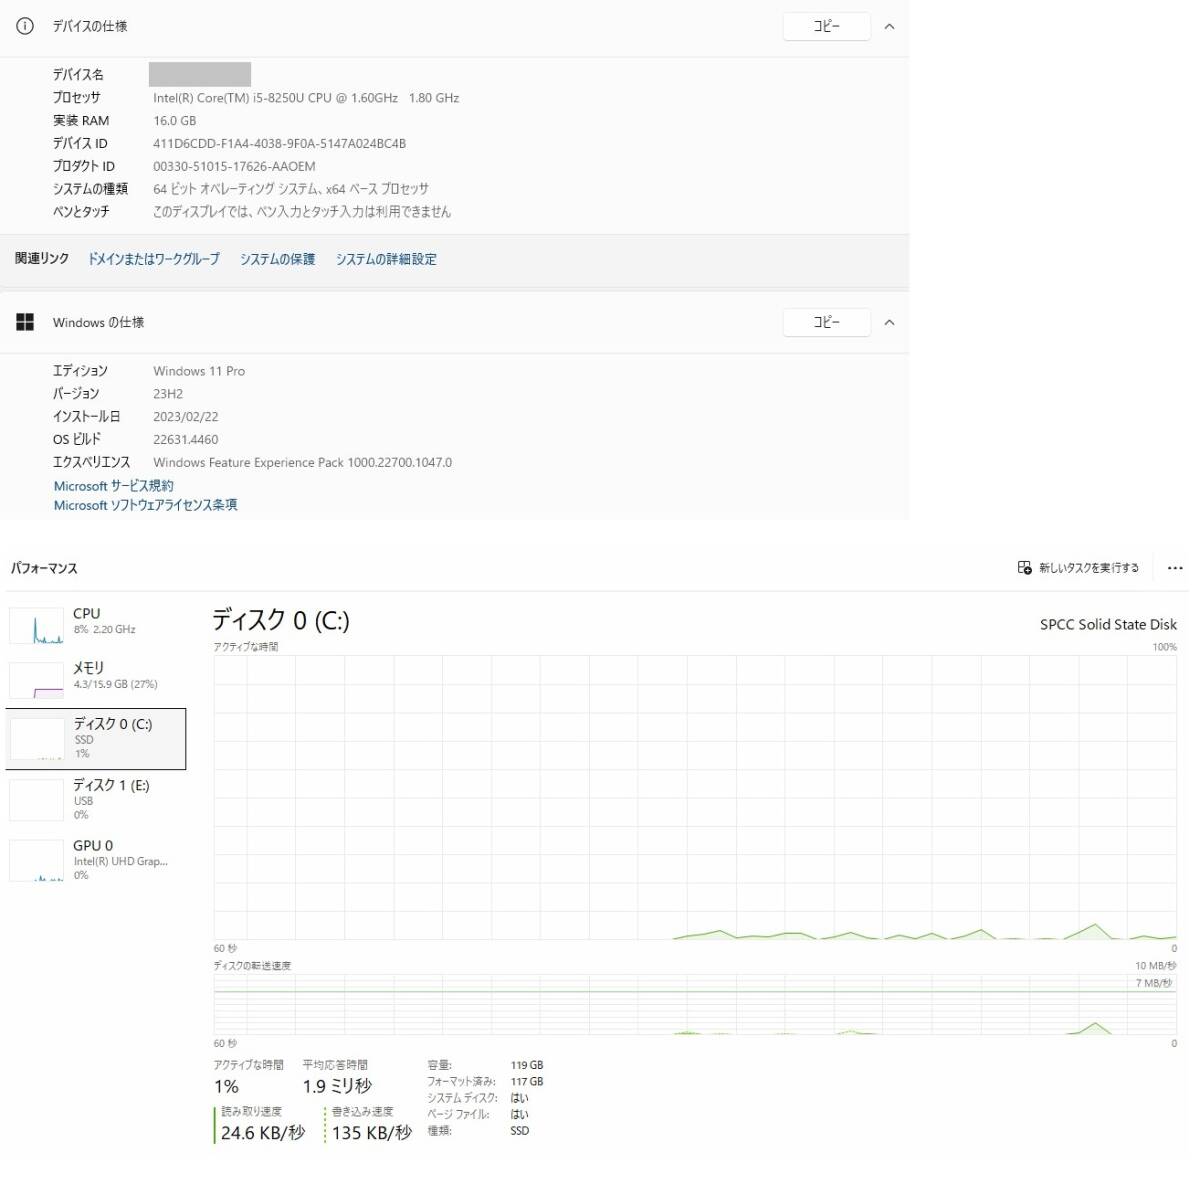Click the アクティブな時間 graph area
Image resolution: width=1200 pixels, height=1184 pixels.
695,798
